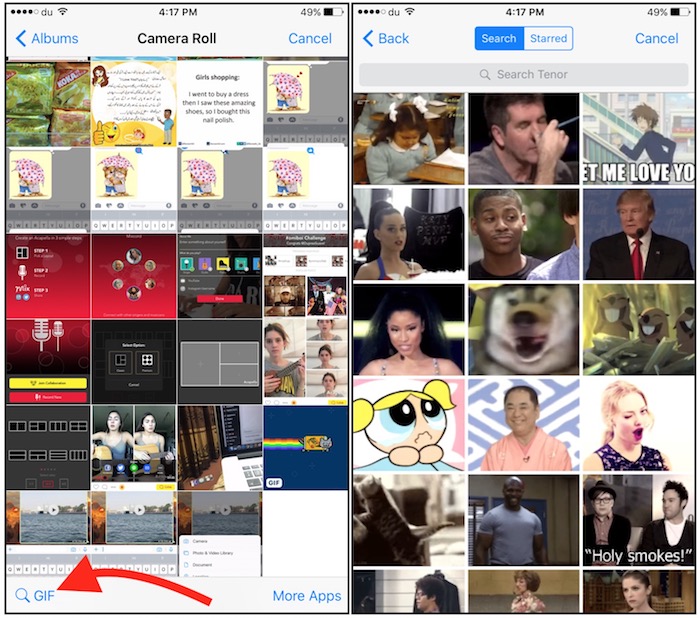700x618 pixels.
Task: Open the red microphone app screenshot
Action: (48, 361)
